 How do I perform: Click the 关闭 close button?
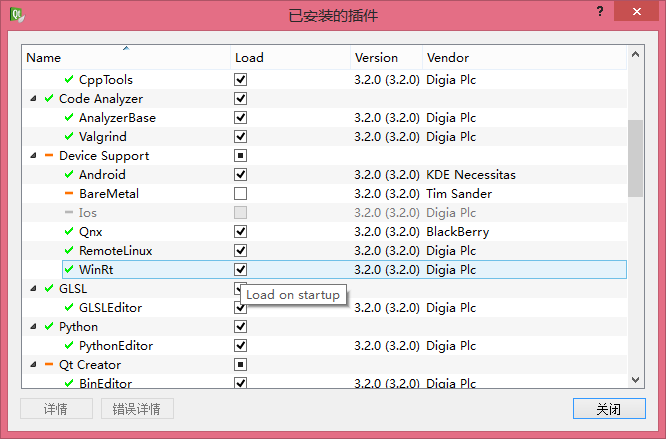tap(609, 408)
